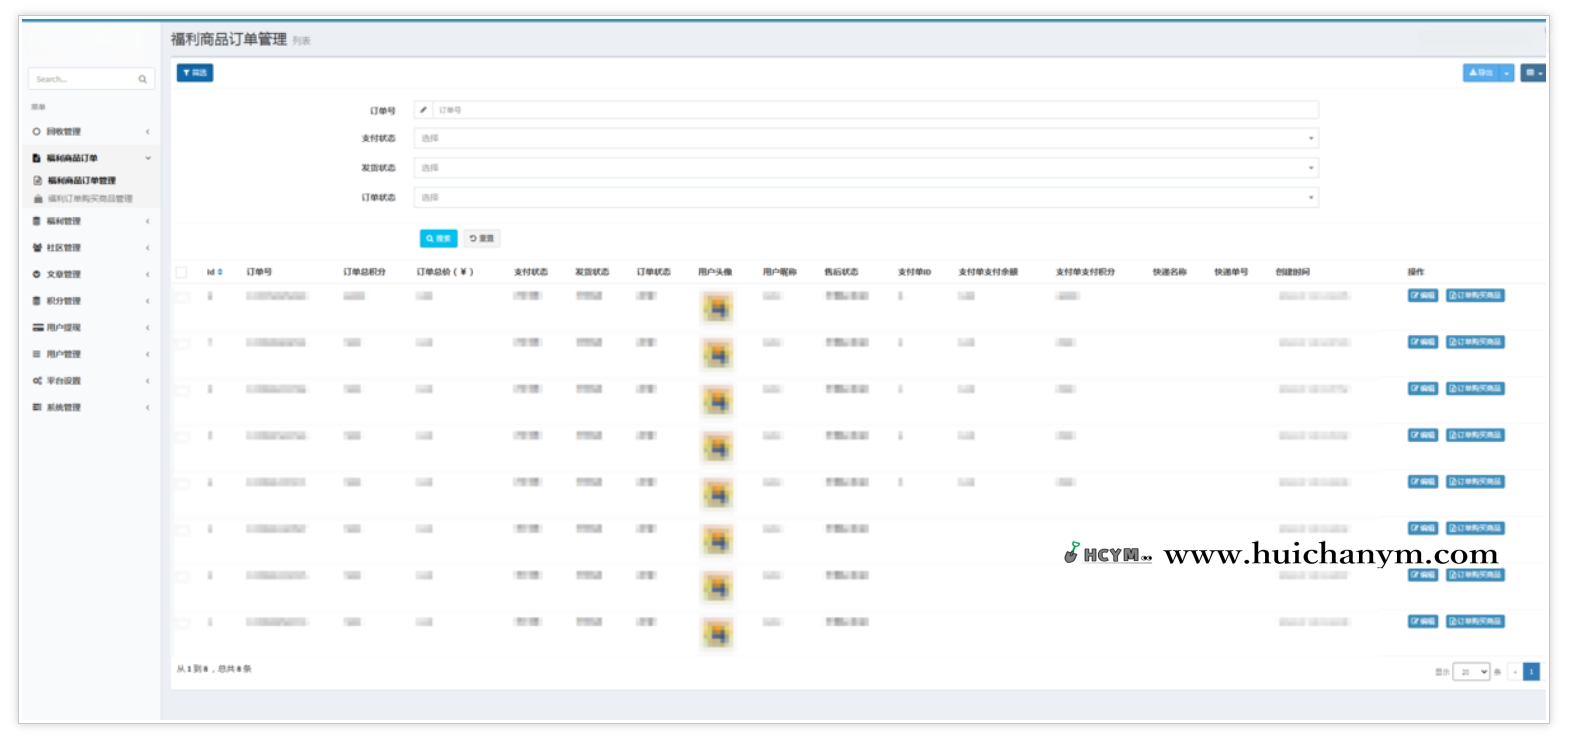Open the 发货状态 dropdown

click(866, 168)
